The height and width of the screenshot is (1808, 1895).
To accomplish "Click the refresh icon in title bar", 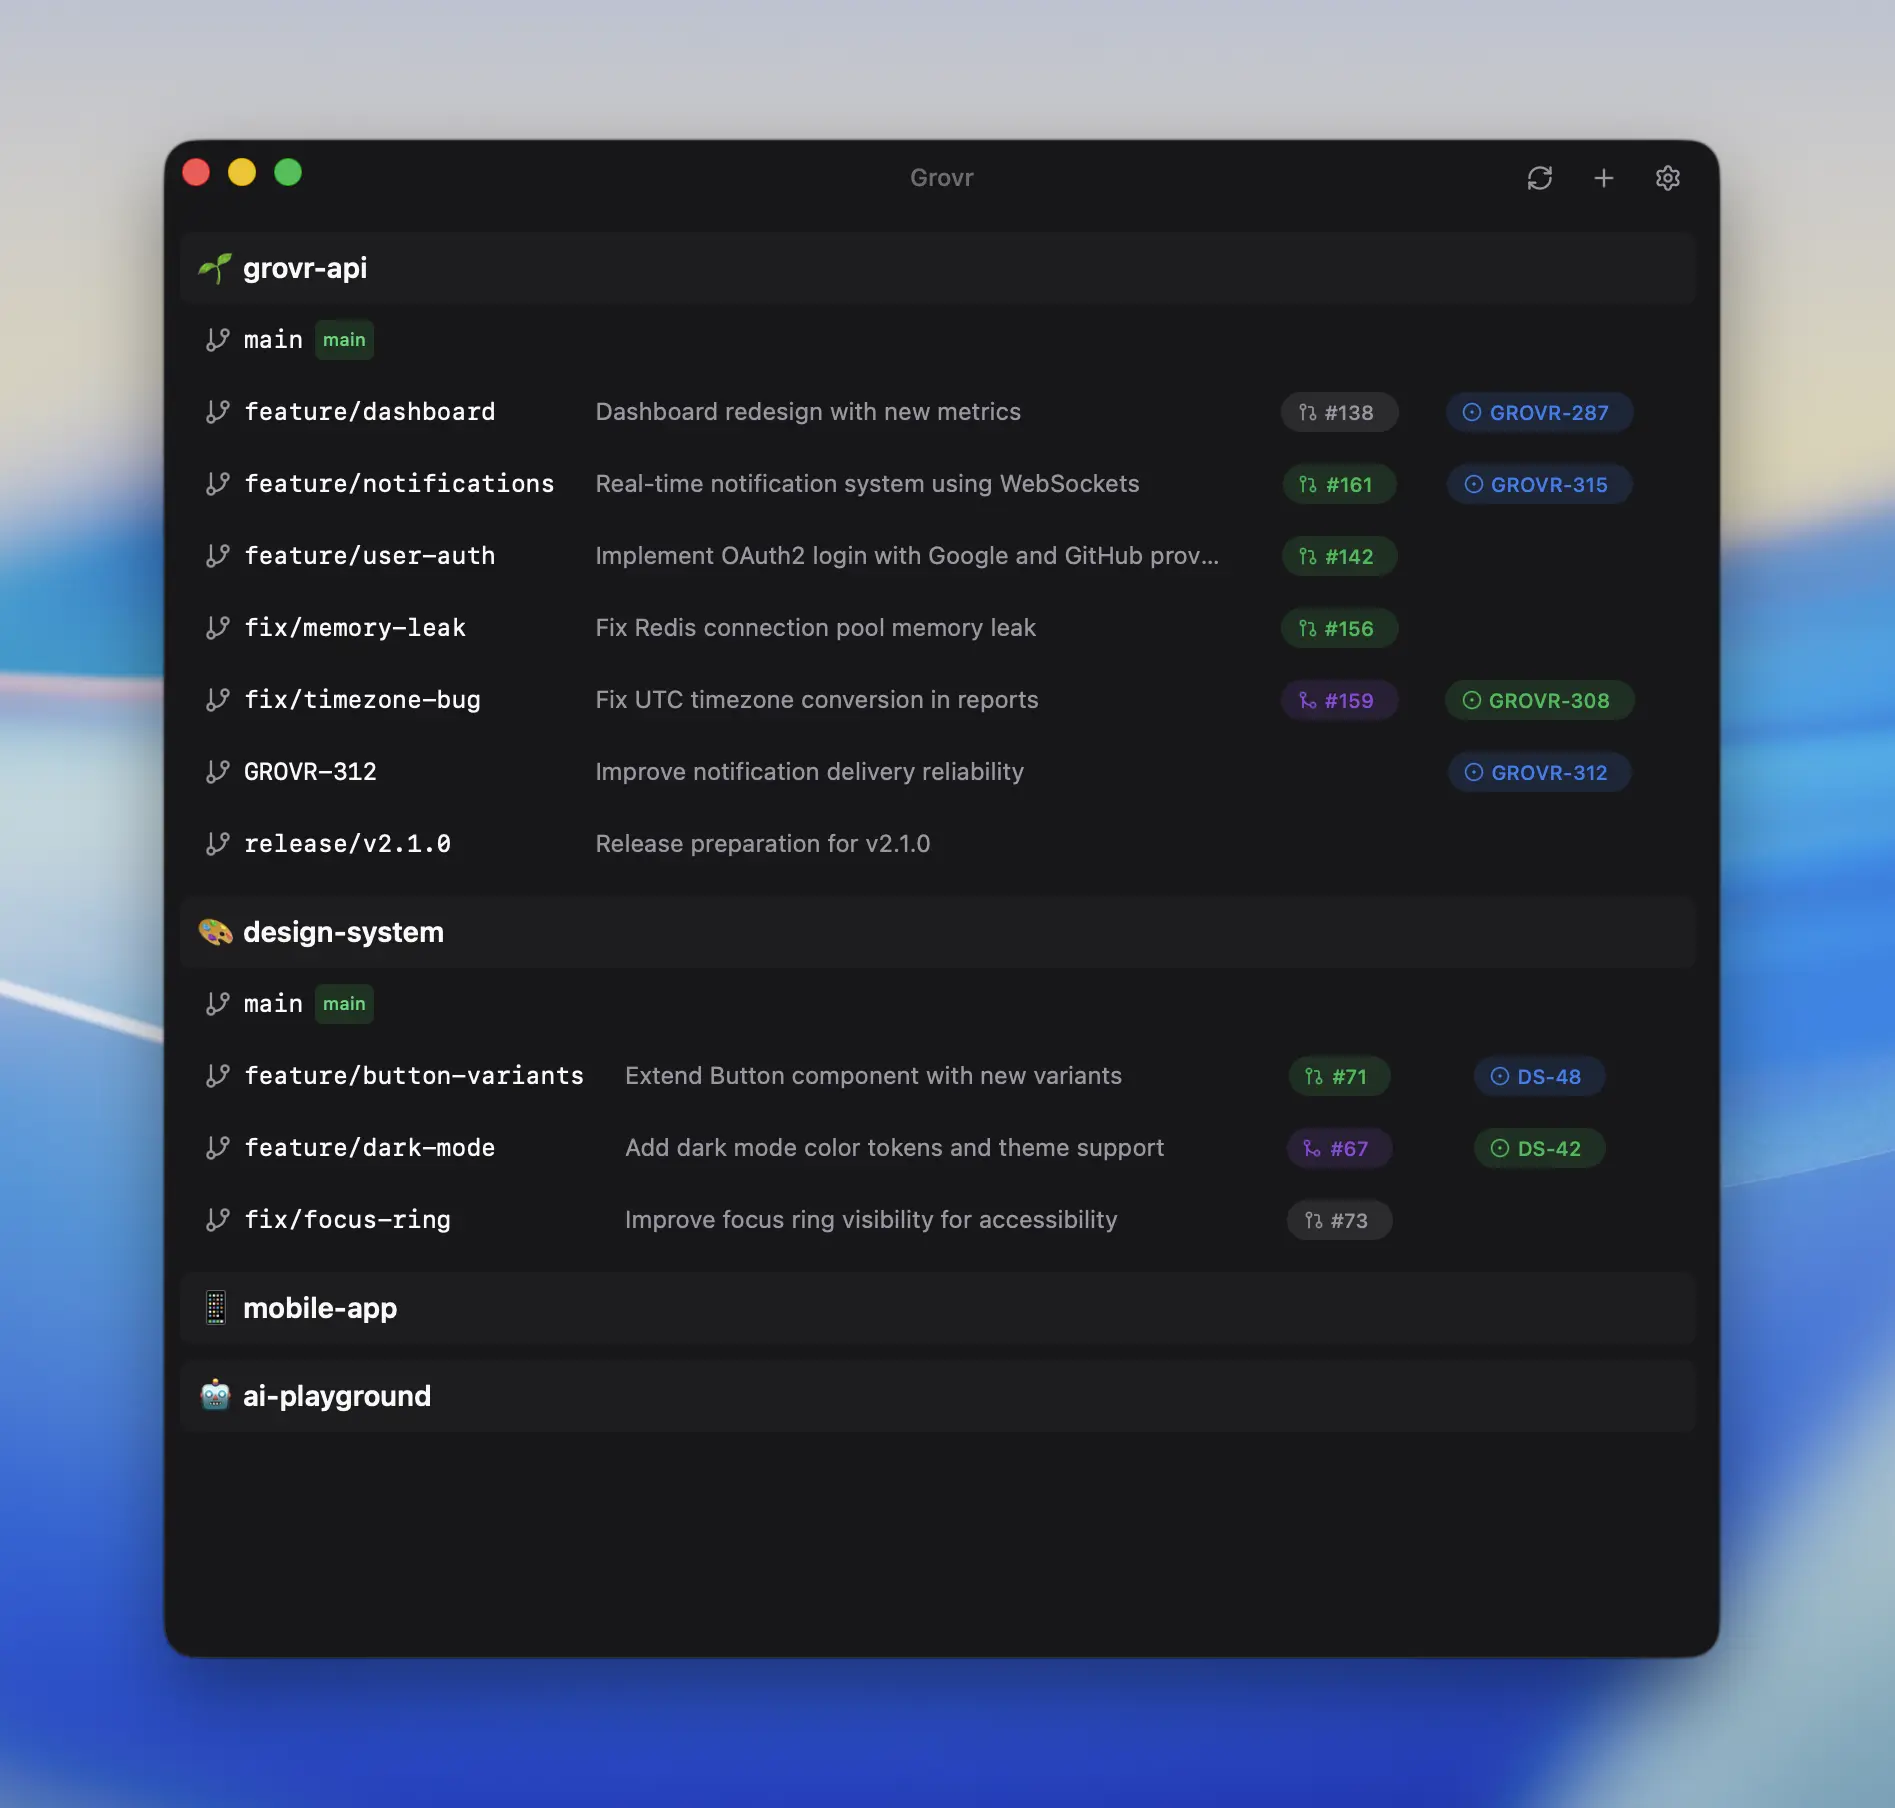I will (x=1539, y=178).
